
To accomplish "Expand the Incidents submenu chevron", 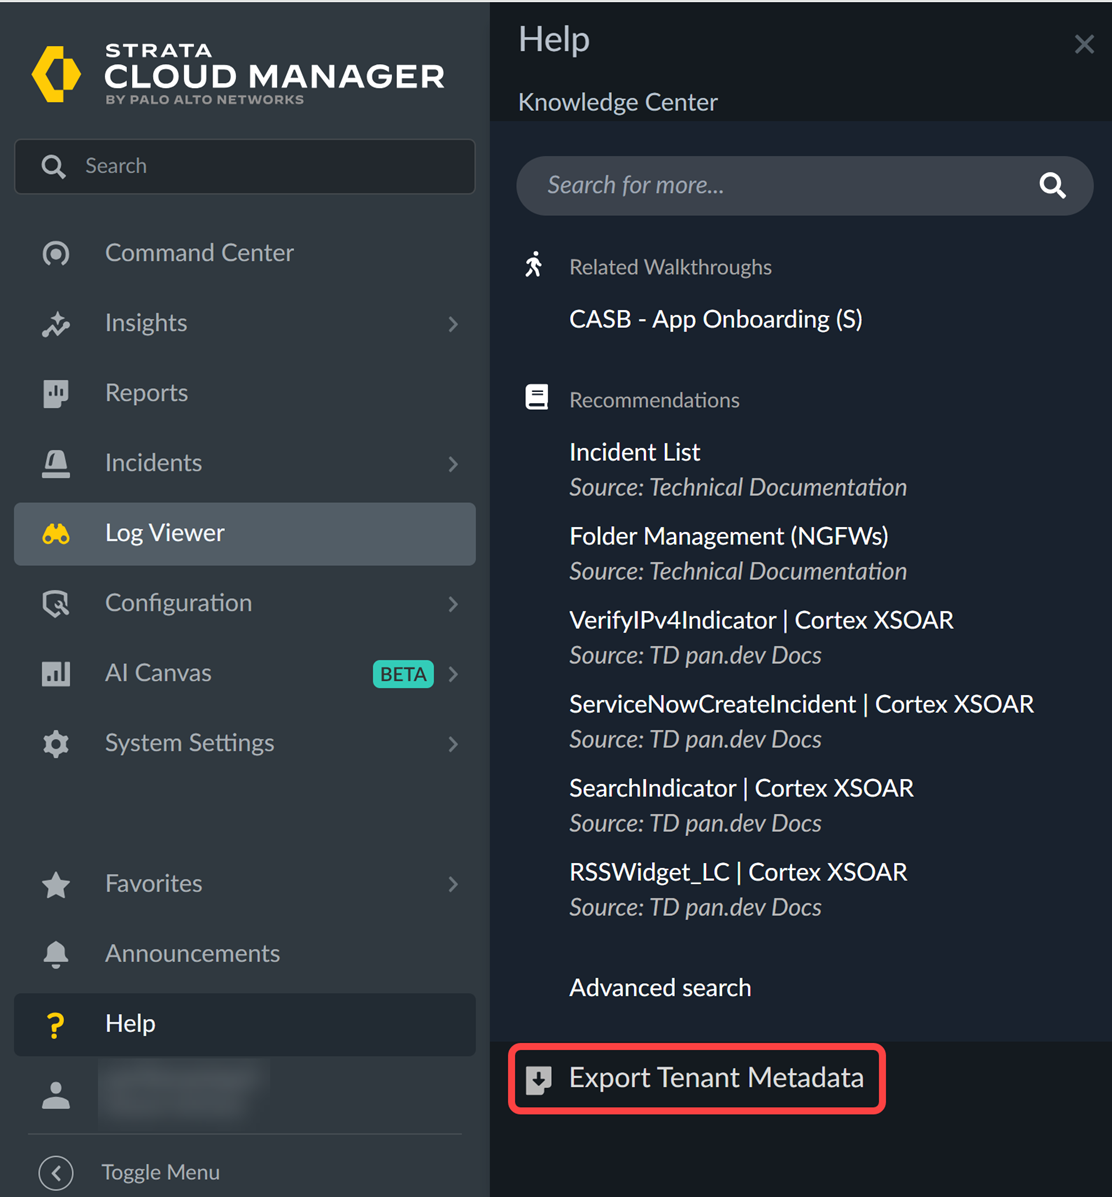I will point(453,463).
